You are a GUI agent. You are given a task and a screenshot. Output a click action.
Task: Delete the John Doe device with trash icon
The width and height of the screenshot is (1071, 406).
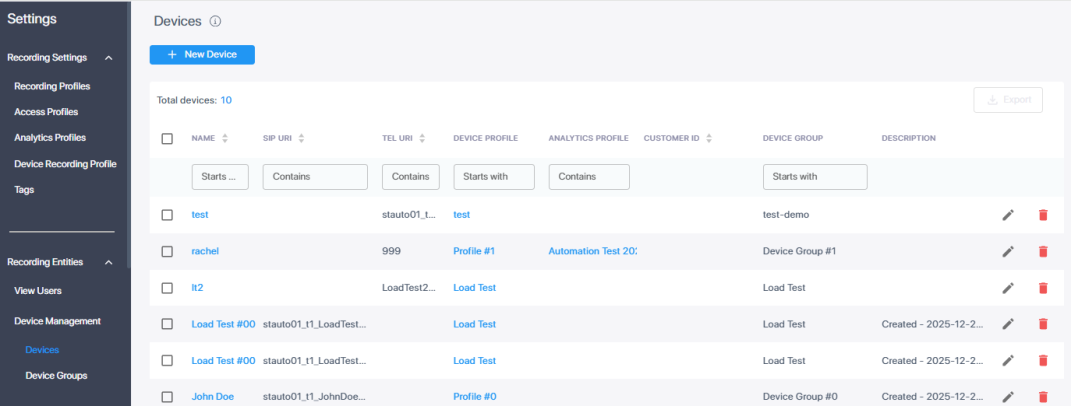1043,397
